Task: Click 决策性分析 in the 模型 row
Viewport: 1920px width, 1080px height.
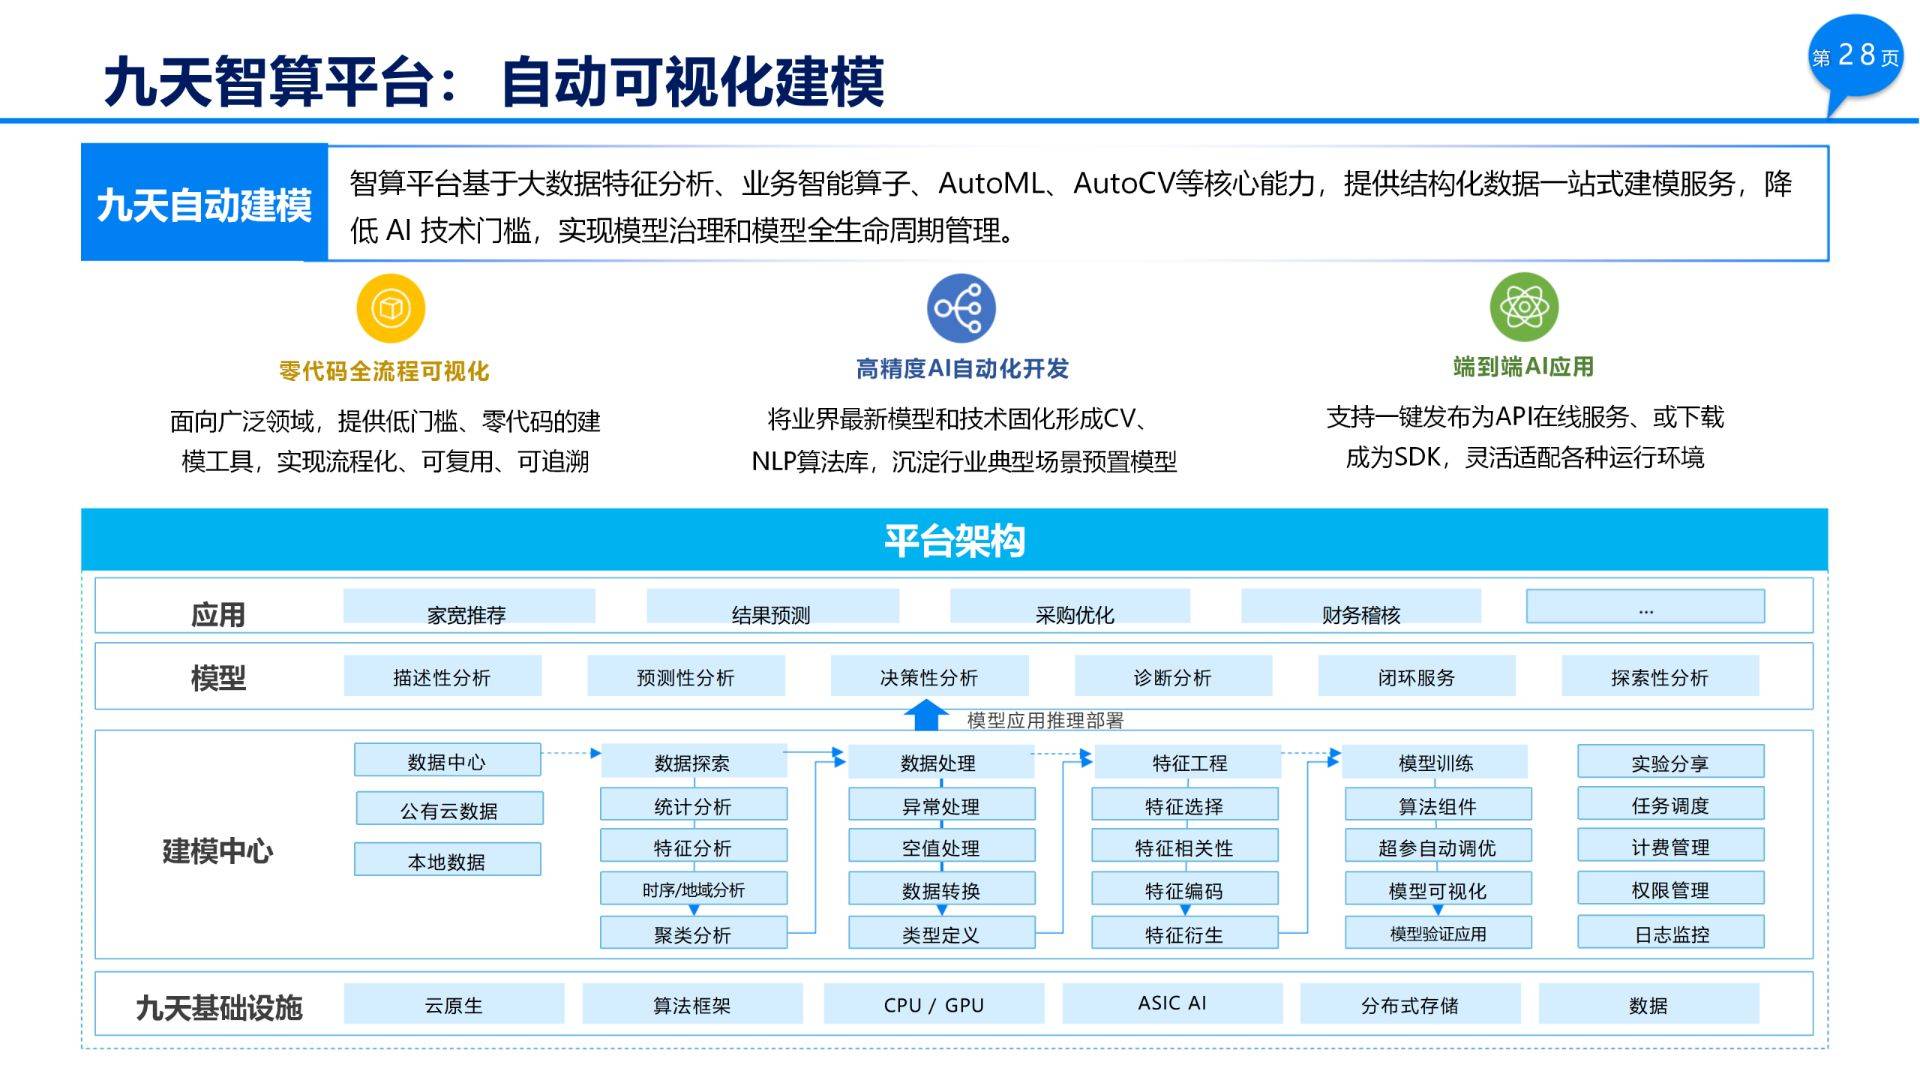Action: (930, 676)
